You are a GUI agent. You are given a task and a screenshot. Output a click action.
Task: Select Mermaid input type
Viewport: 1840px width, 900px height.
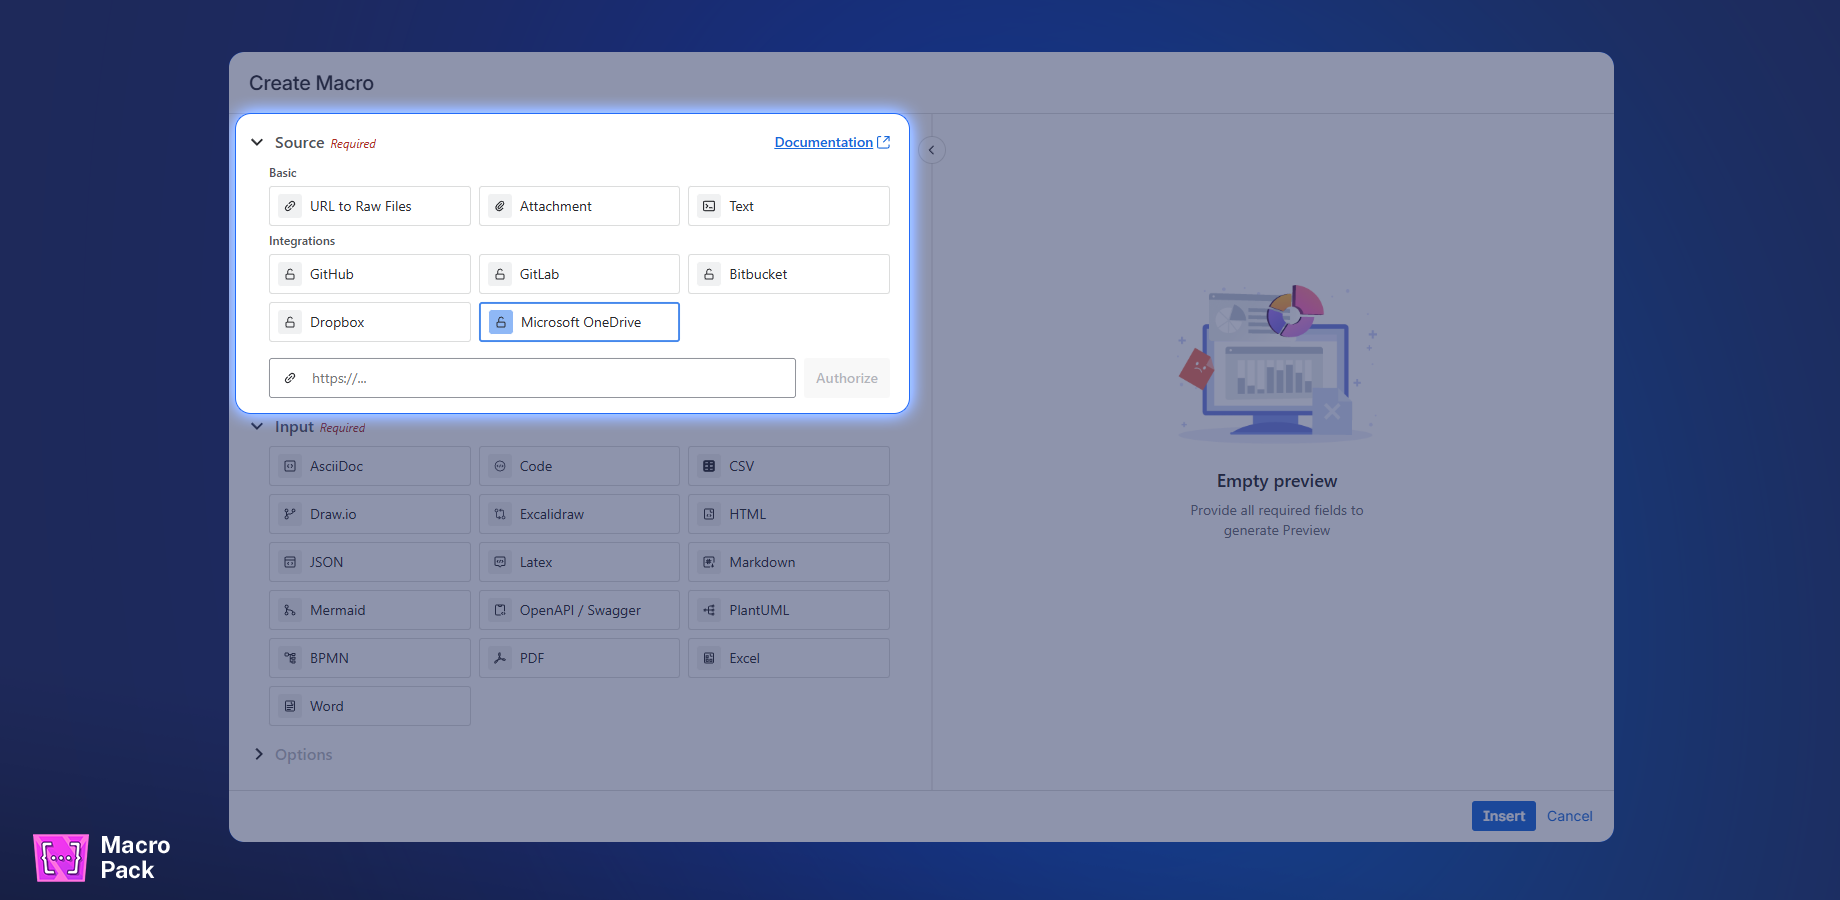tap(370, 610)
